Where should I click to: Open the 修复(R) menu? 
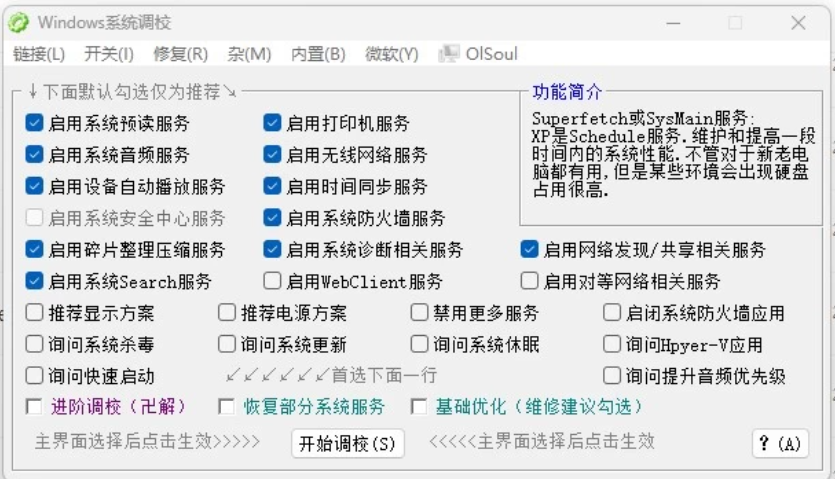[x=180, y=54]
